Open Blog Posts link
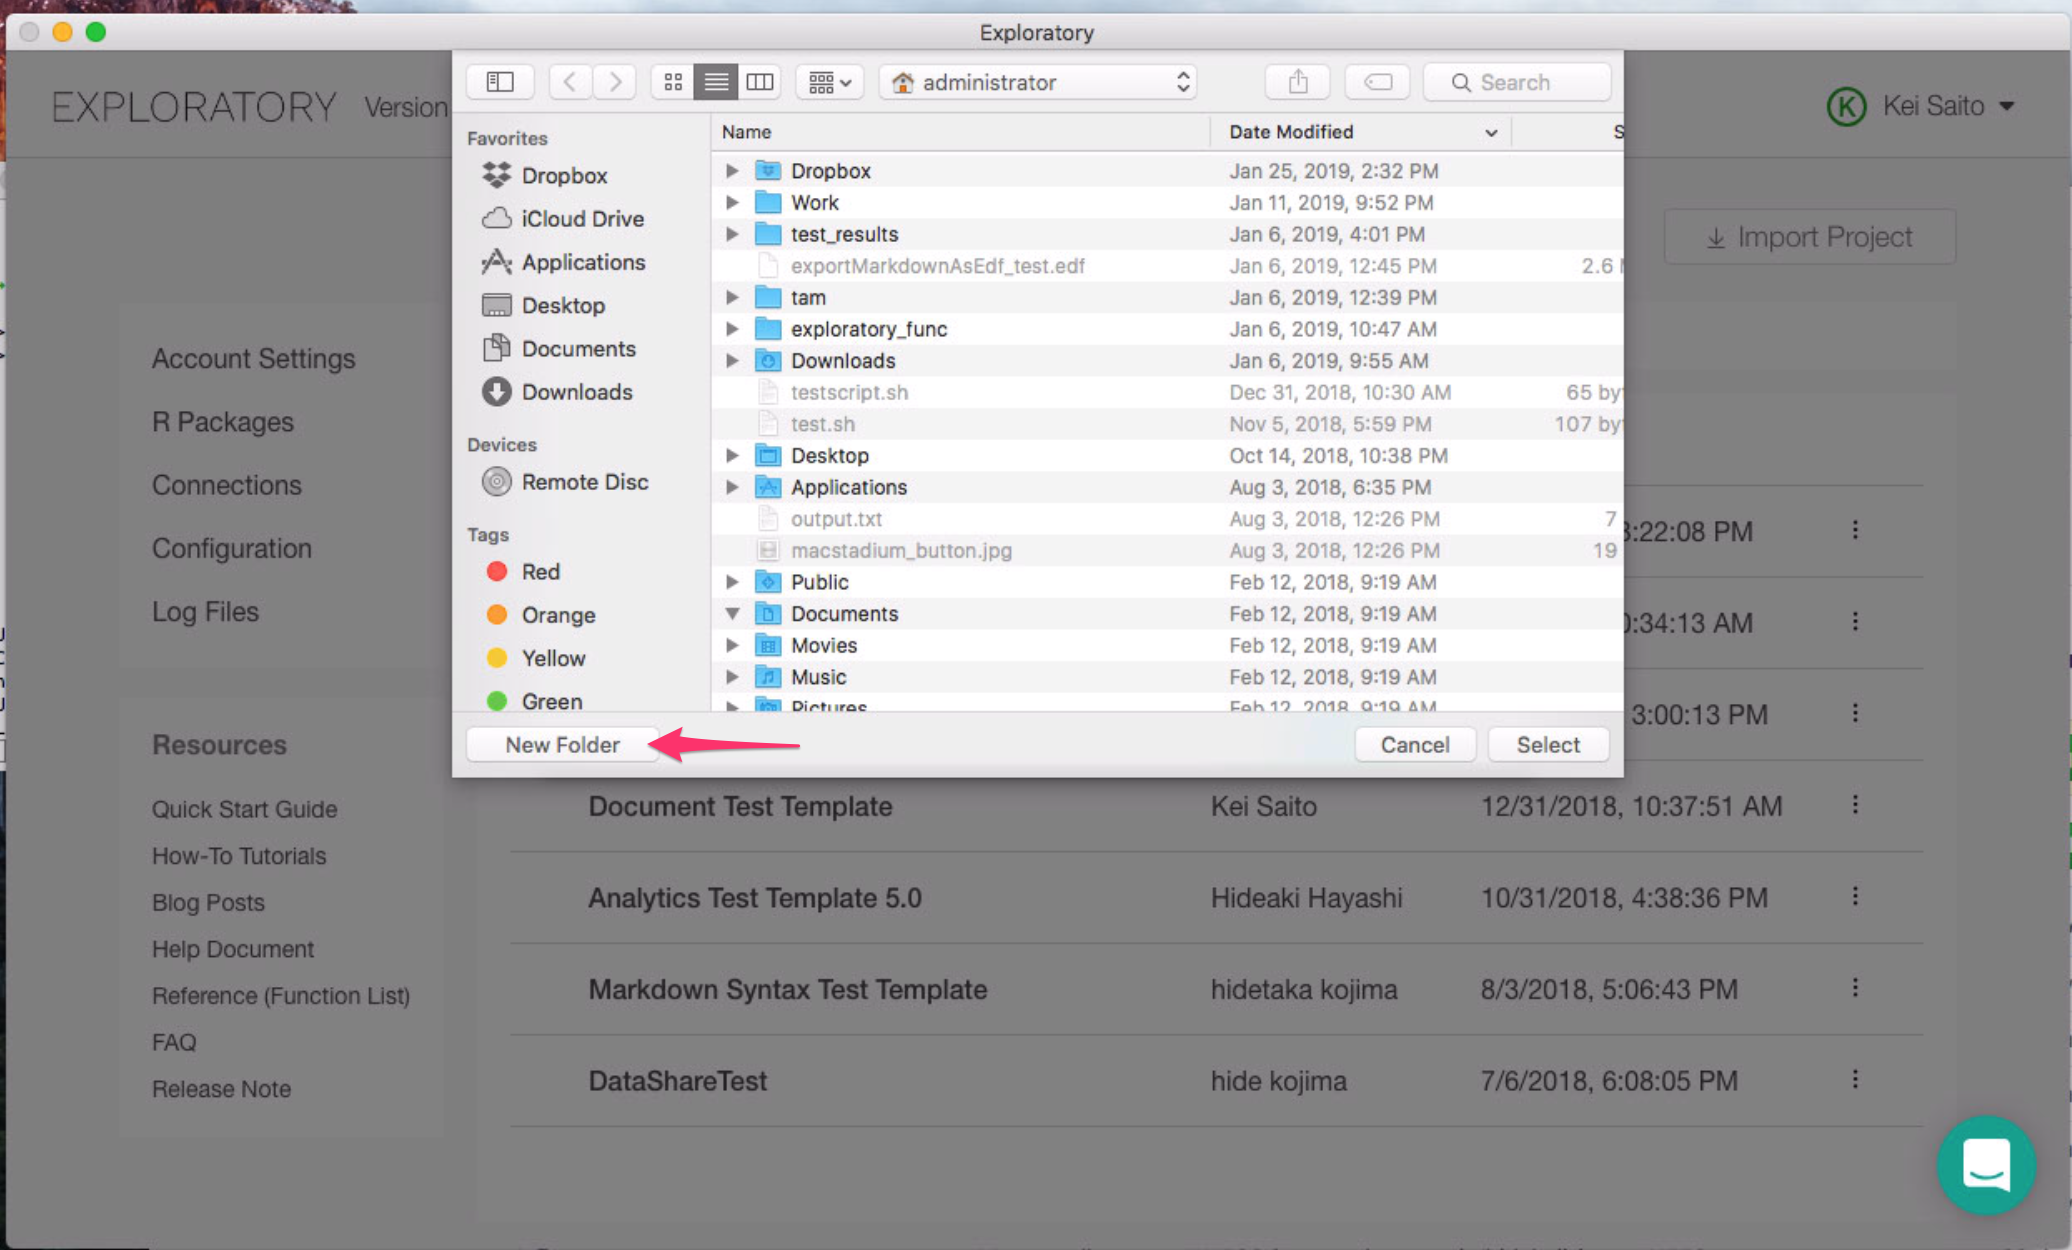The width and height of the screenshot is (2072, 1250). point(208,901)
